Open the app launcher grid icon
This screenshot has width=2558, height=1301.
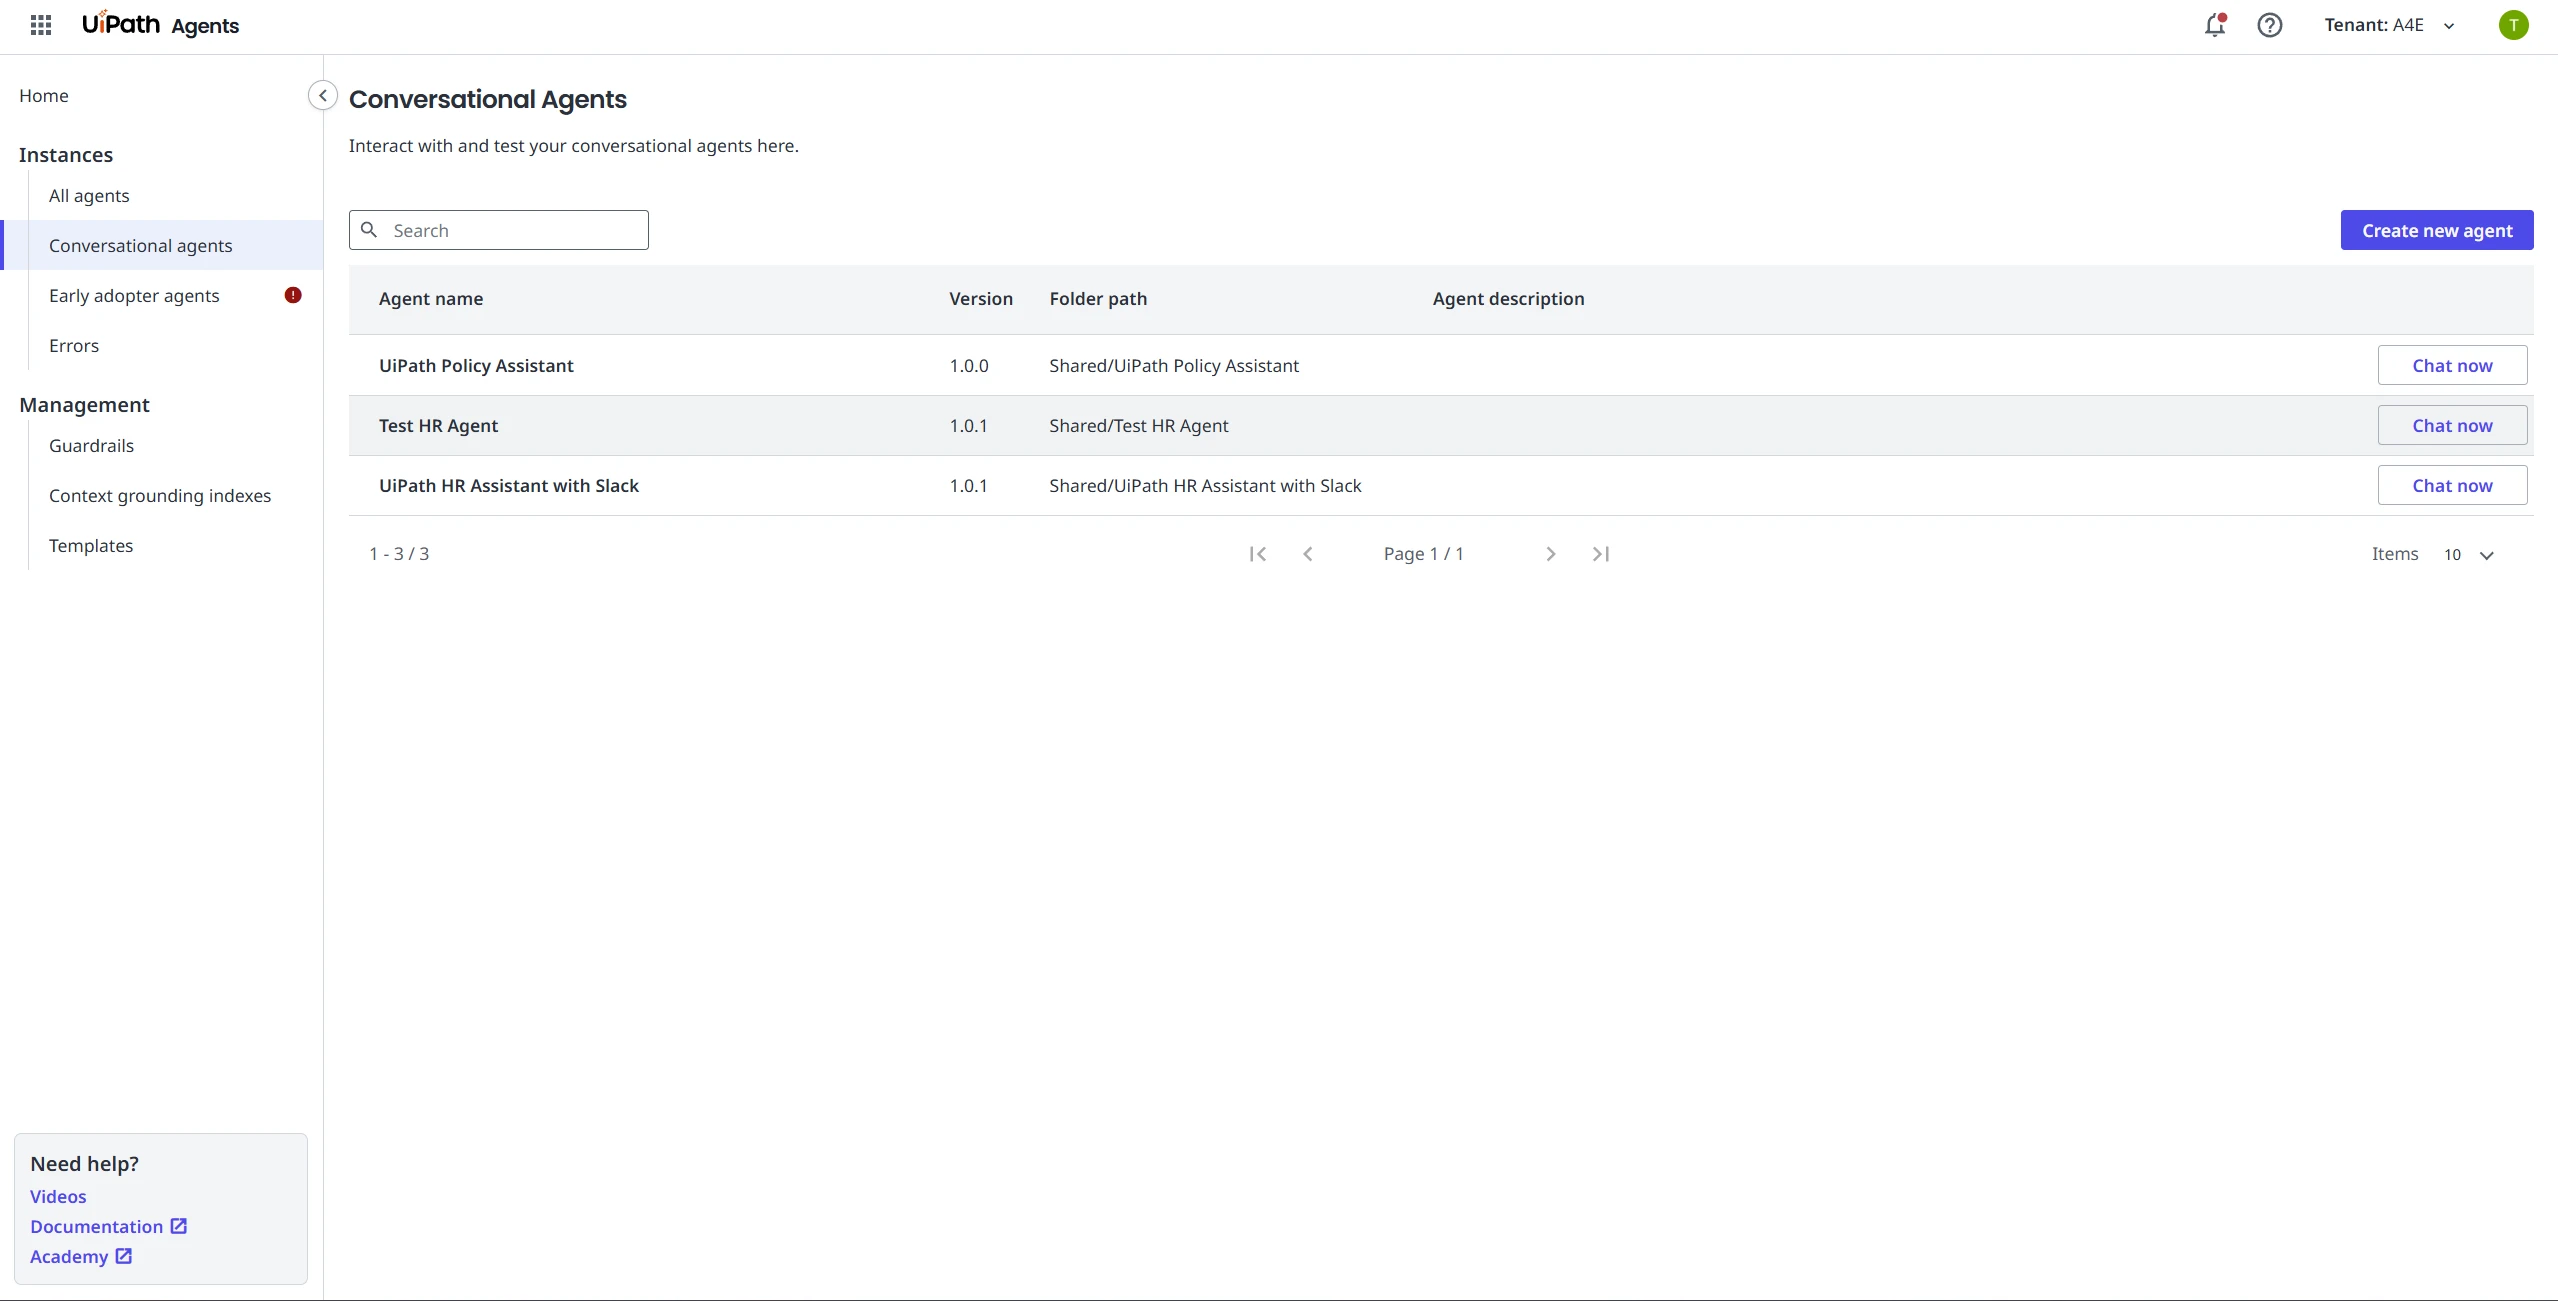pyautogui.click(x=41, y=25)
